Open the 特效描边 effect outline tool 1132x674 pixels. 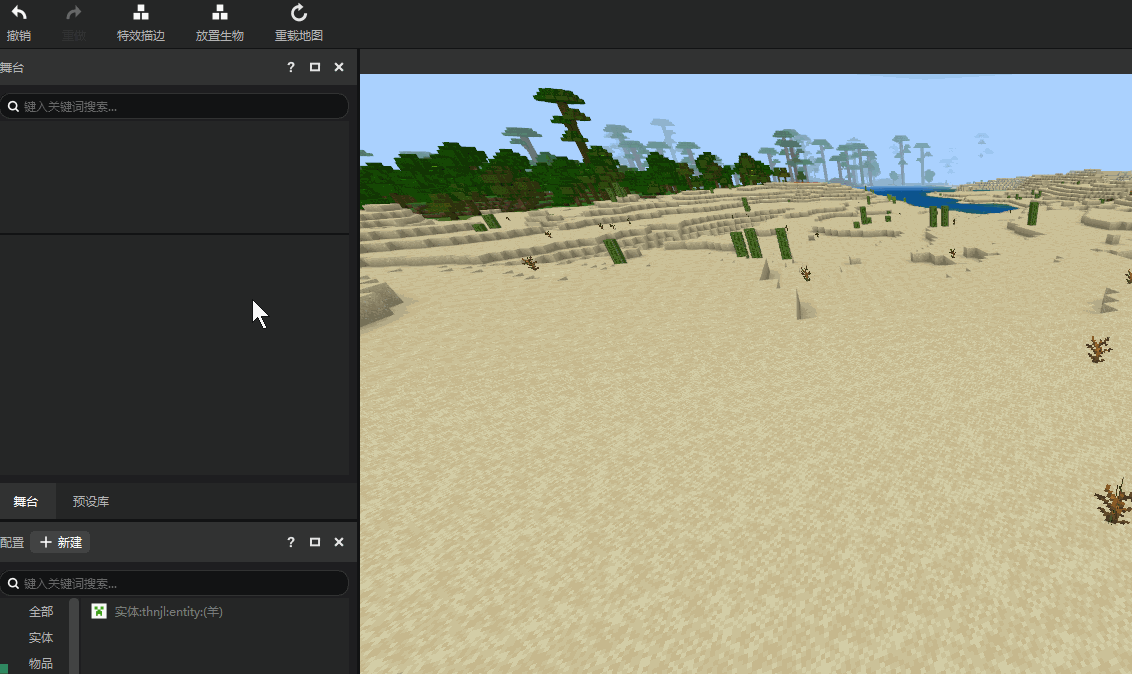141,23
